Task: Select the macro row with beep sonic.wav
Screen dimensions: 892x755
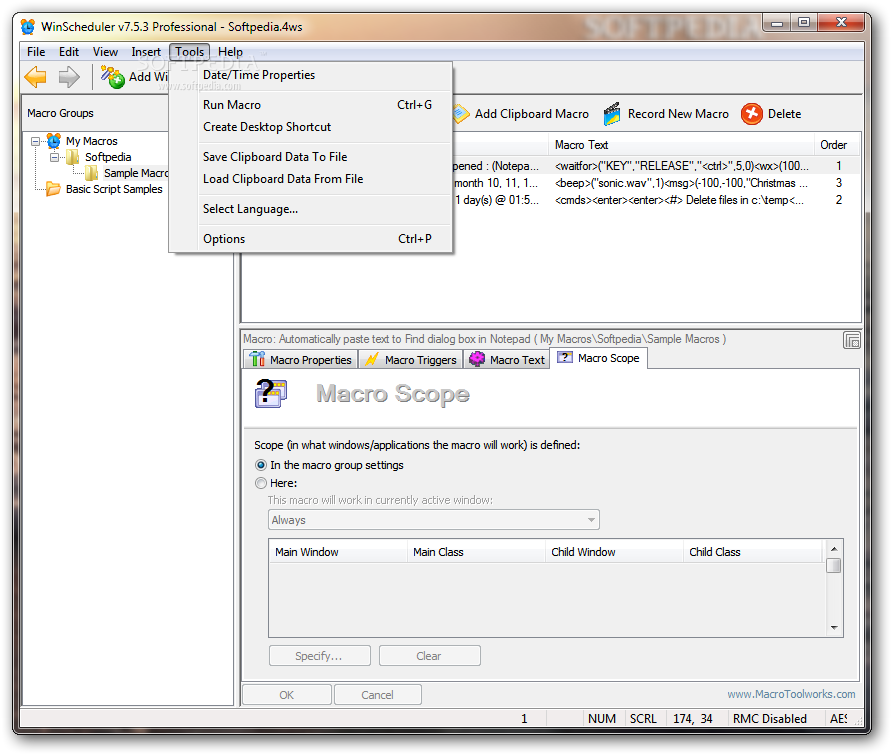Action: pos(656,183)
